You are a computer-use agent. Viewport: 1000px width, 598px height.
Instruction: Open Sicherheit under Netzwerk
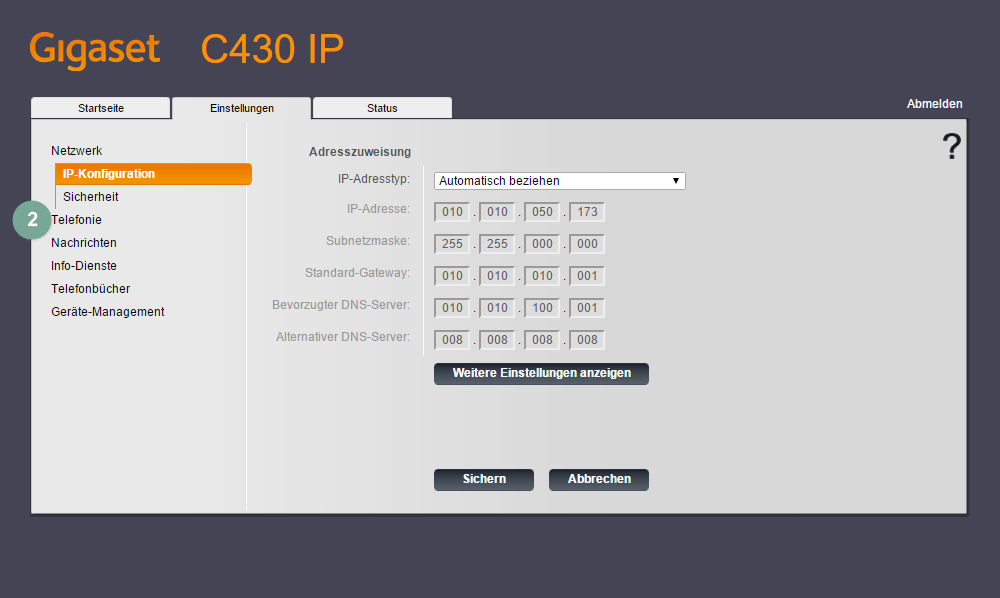[91, 197]
